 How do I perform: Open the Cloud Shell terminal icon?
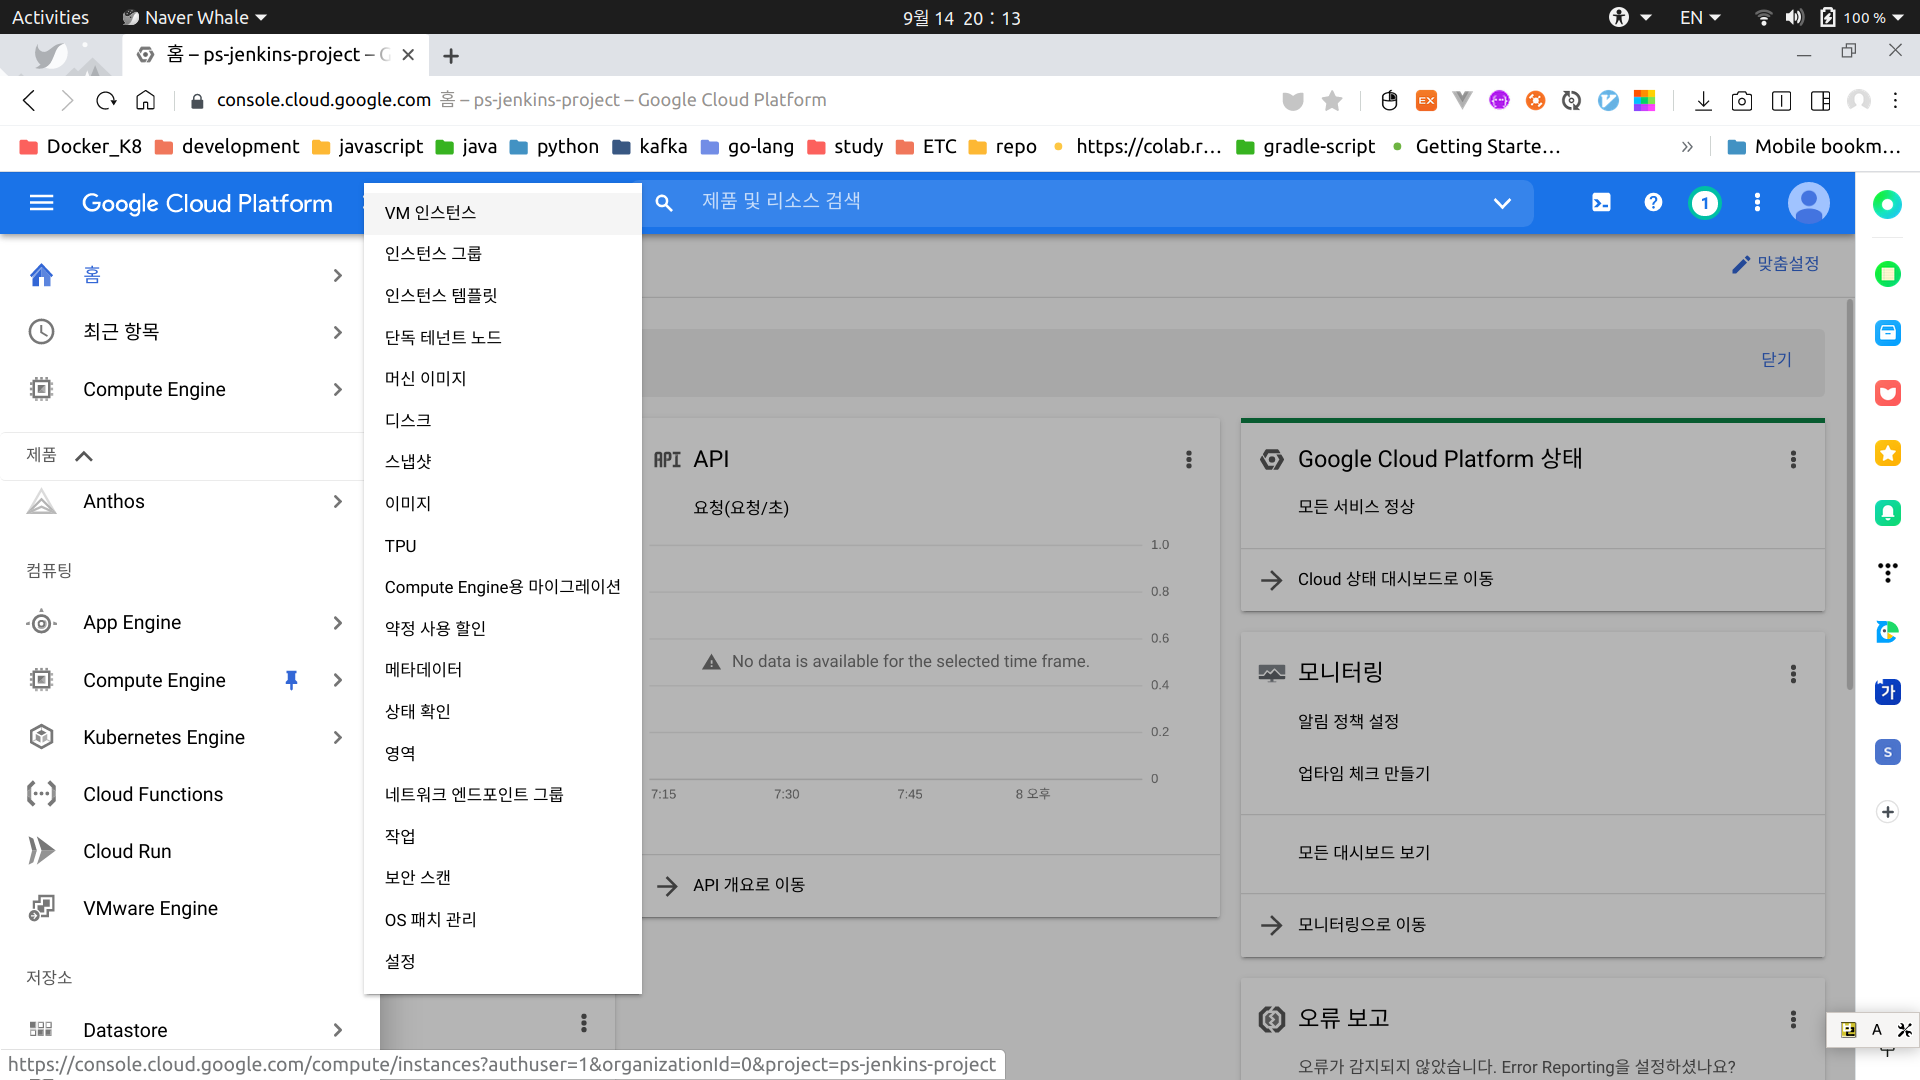coord(1601,203)
